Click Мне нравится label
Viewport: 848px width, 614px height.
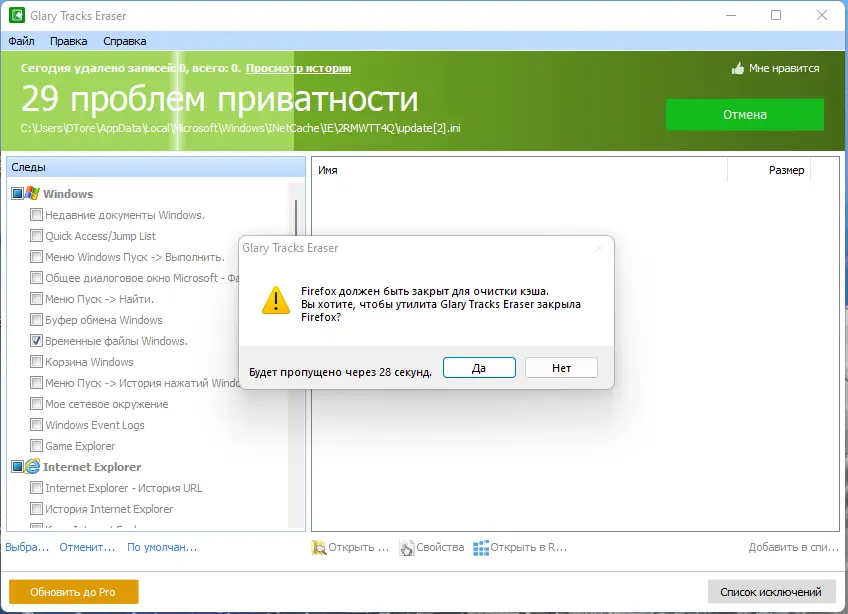click(x=784, y=68)
